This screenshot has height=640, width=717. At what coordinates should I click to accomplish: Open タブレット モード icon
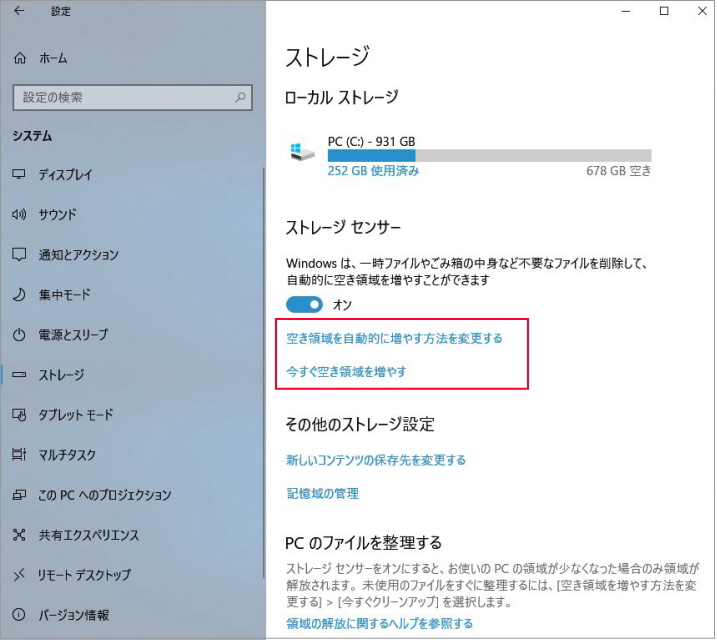click(x=19, y=415)
